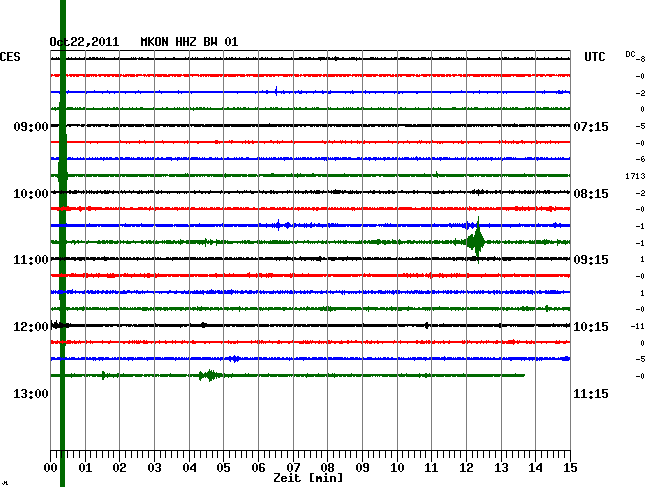Select minute 02 on the time axis
Screen dimensions: 650x494
[119, 468]
